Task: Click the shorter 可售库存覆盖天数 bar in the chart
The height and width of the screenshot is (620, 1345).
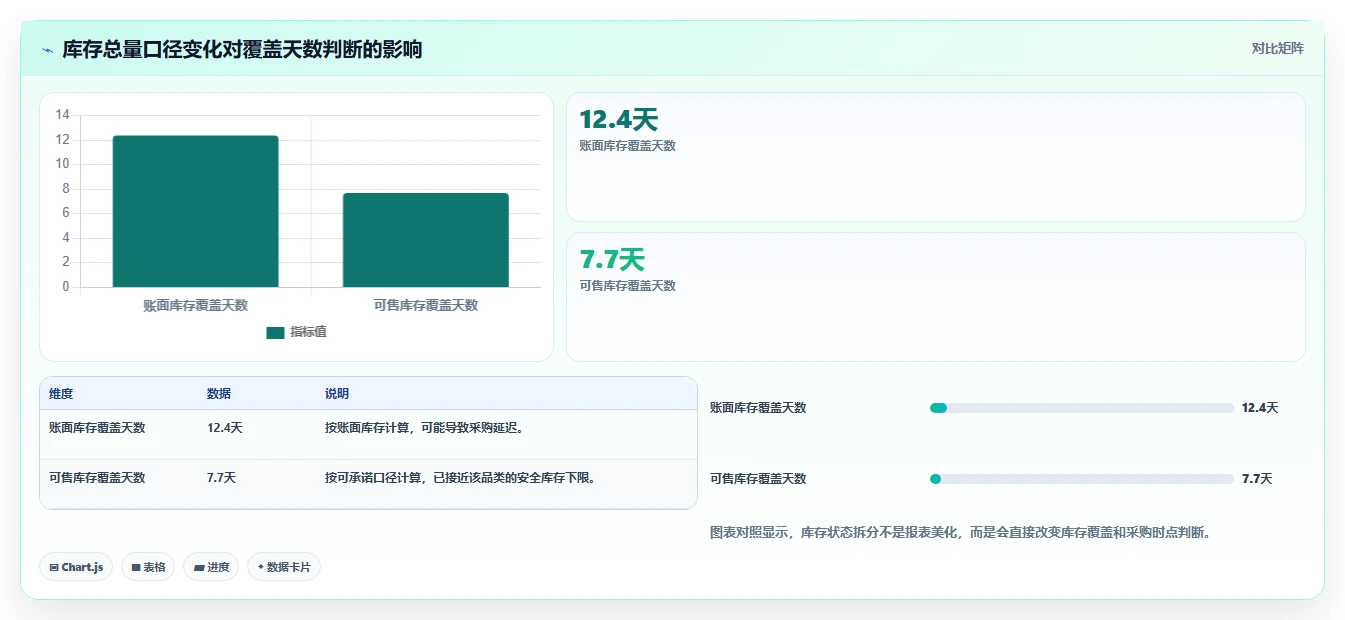Action: [x=426, y=240]
